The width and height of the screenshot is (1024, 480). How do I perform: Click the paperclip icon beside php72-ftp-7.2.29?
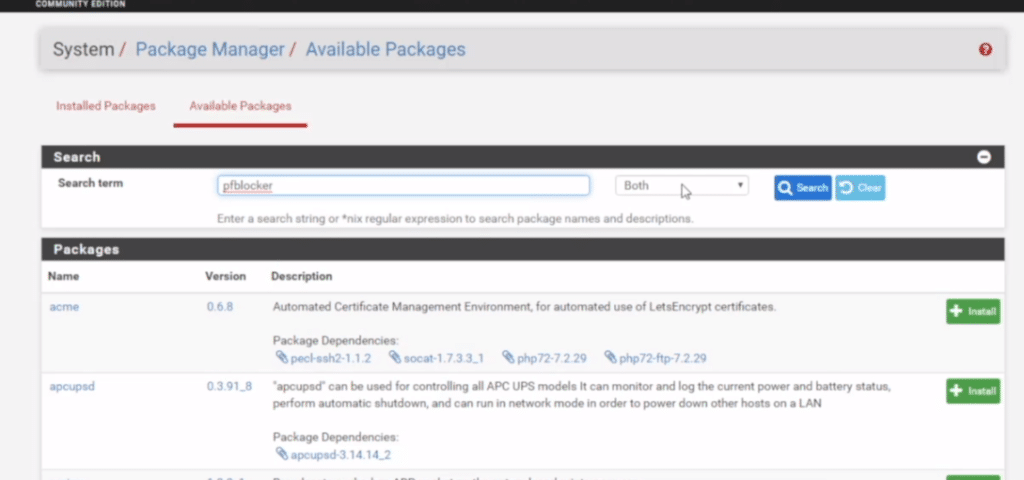[610, 357]
